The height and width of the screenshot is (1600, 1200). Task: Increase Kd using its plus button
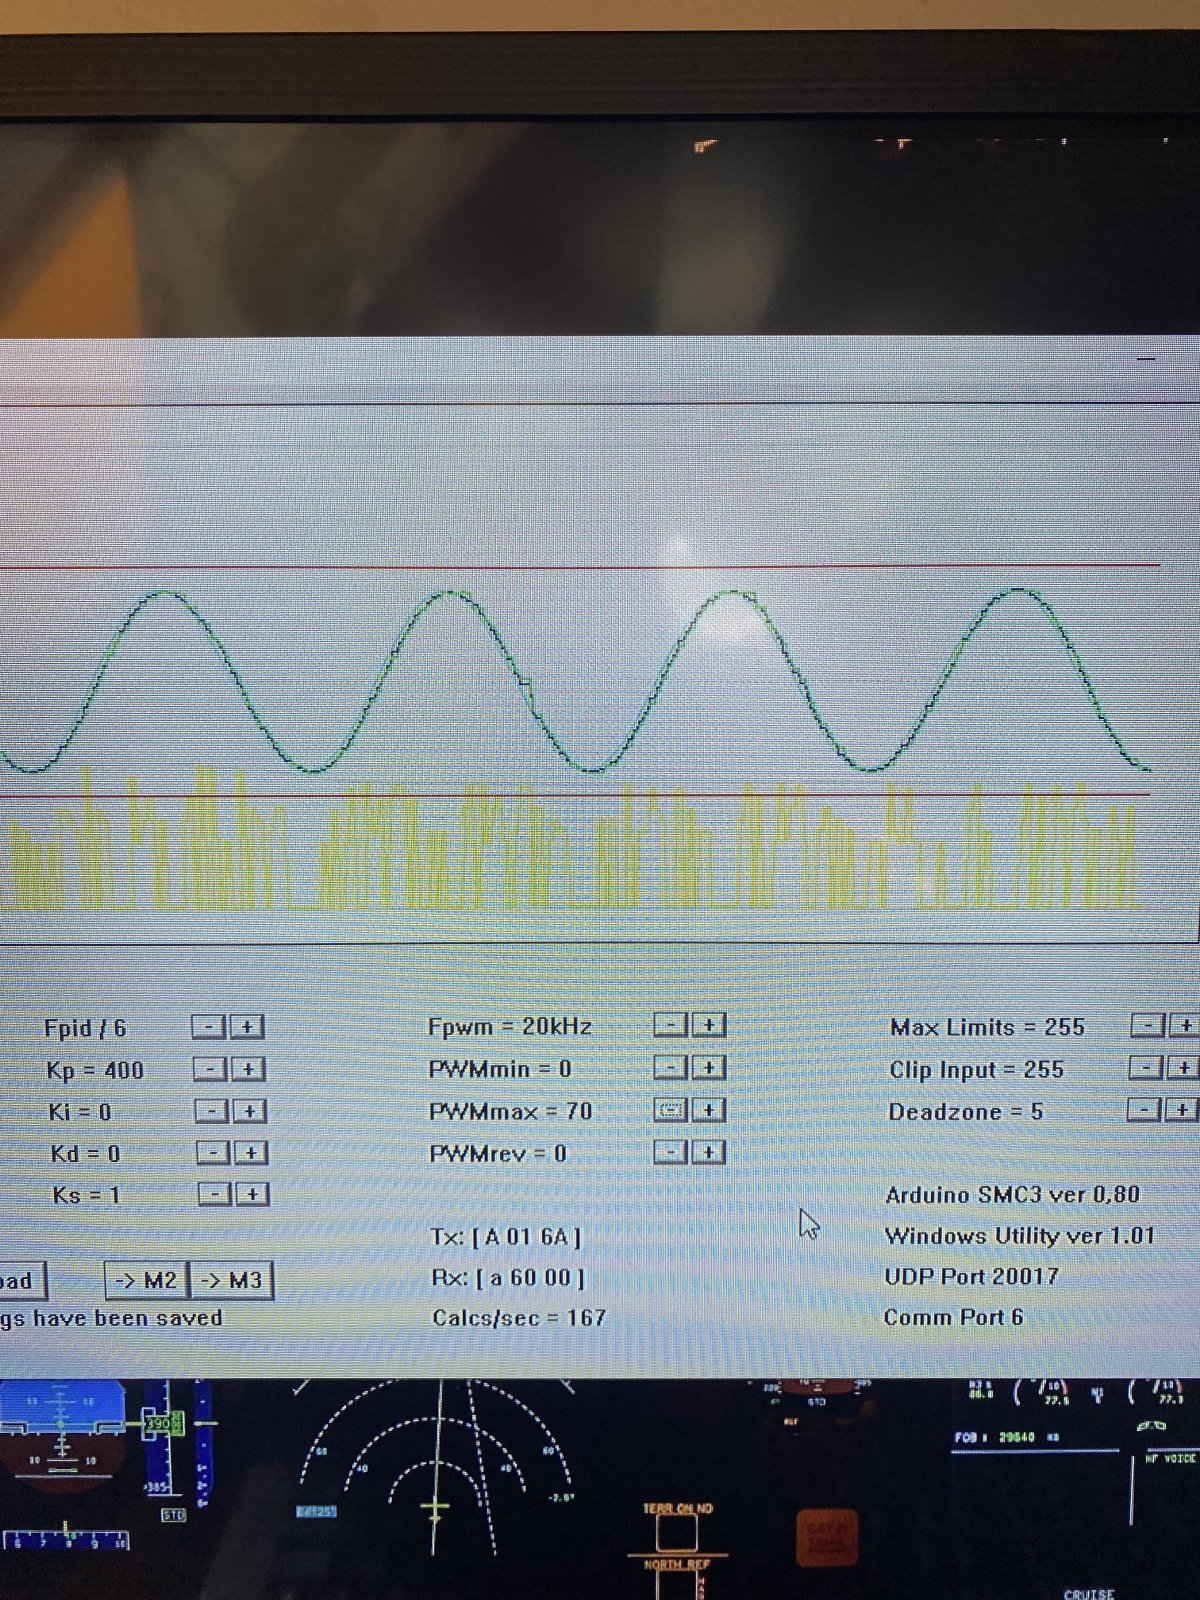pos(250,1153)
